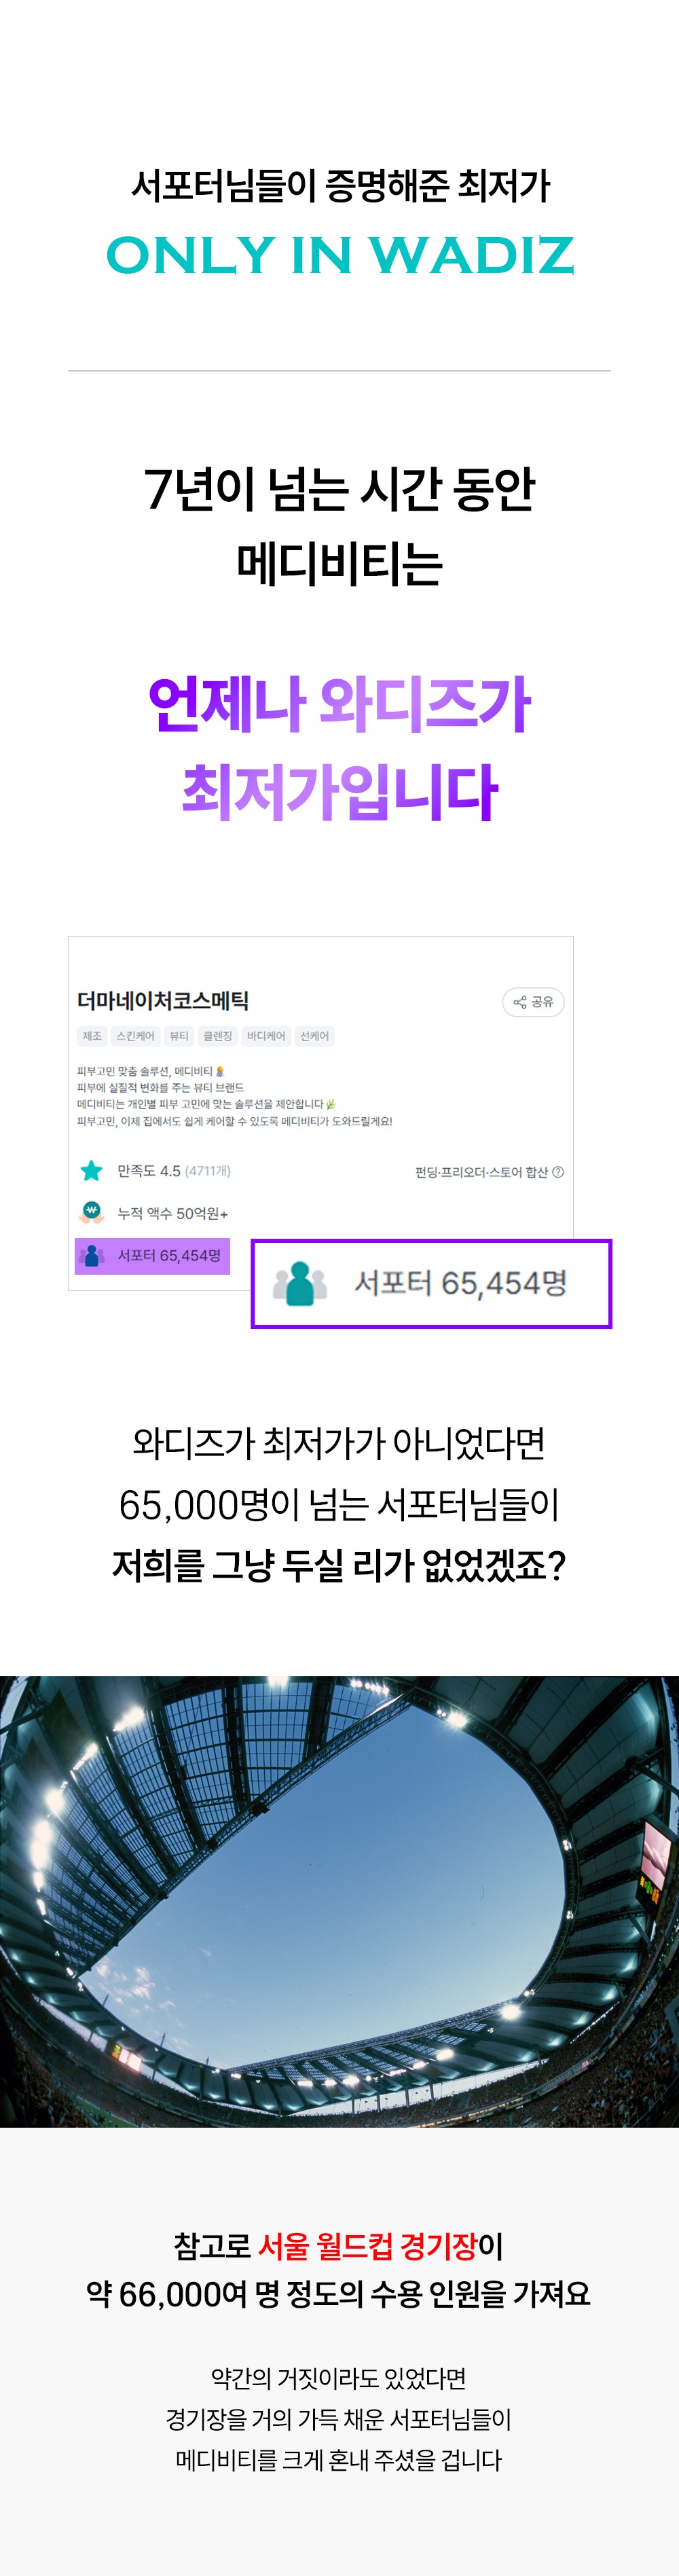The height and width of the screenshot is (2576, 679).
Task: Click the ONLY IN WADIZ heading
Action: pos(340,255)
